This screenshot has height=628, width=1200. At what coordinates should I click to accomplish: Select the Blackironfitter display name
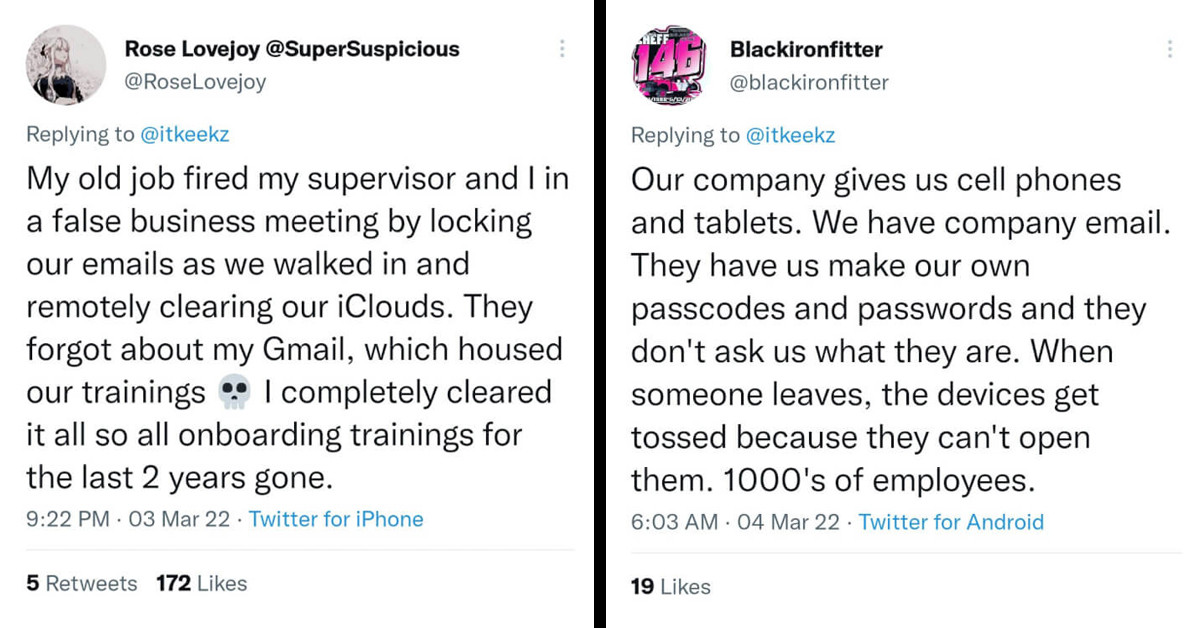click(x=806, y=48)
